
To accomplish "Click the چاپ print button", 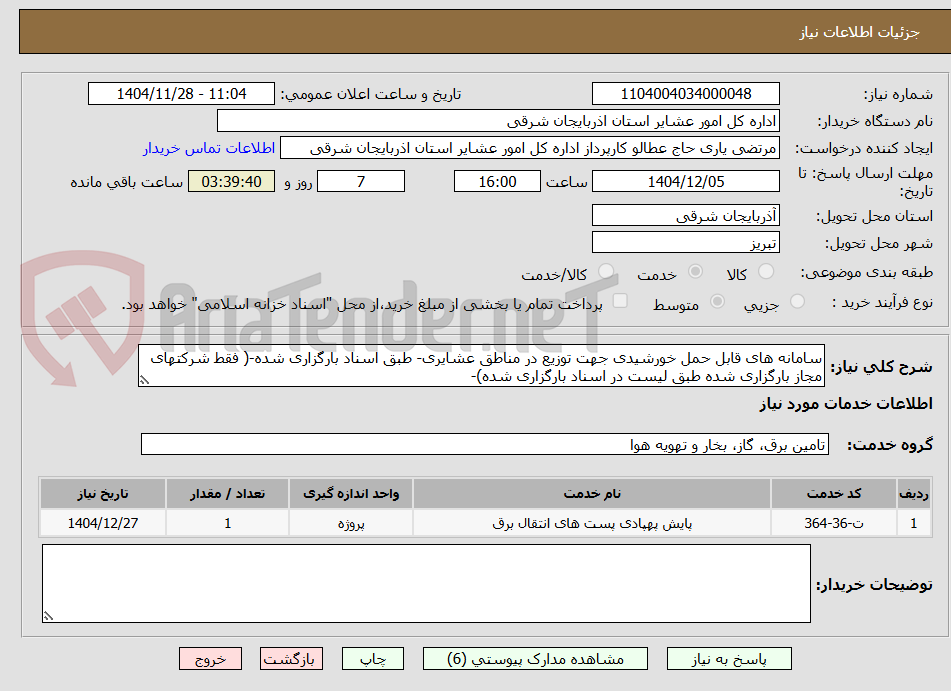I will coord(373,659).
